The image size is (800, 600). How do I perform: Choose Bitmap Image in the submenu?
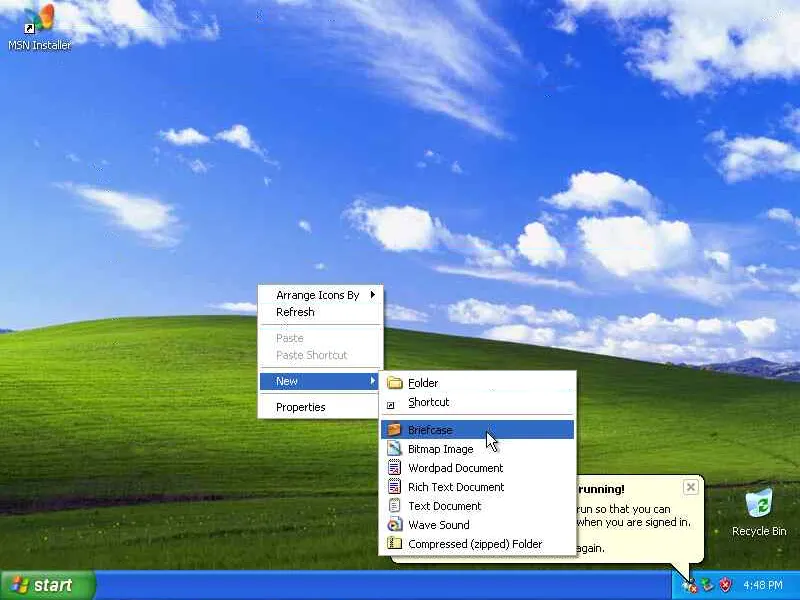point(478,448)
